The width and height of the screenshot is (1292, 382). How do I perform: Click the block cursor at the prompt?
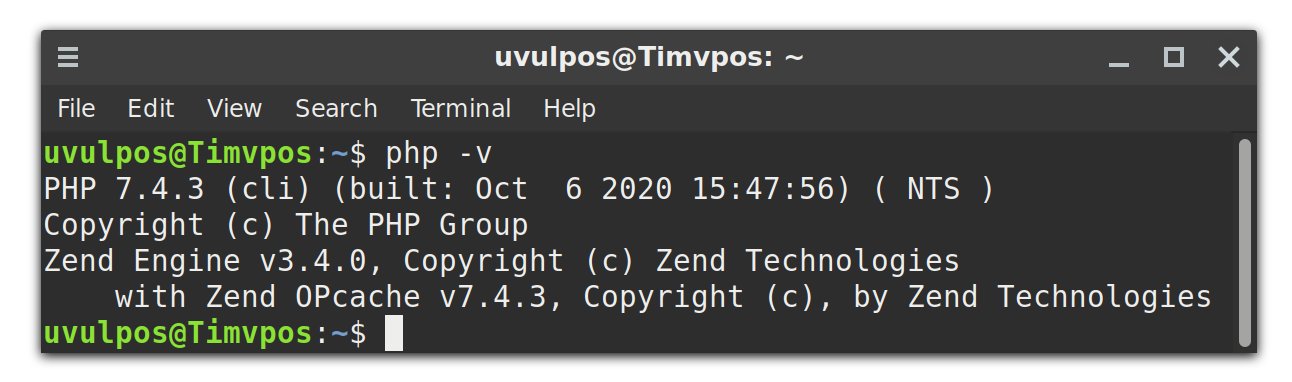point(393,333)
